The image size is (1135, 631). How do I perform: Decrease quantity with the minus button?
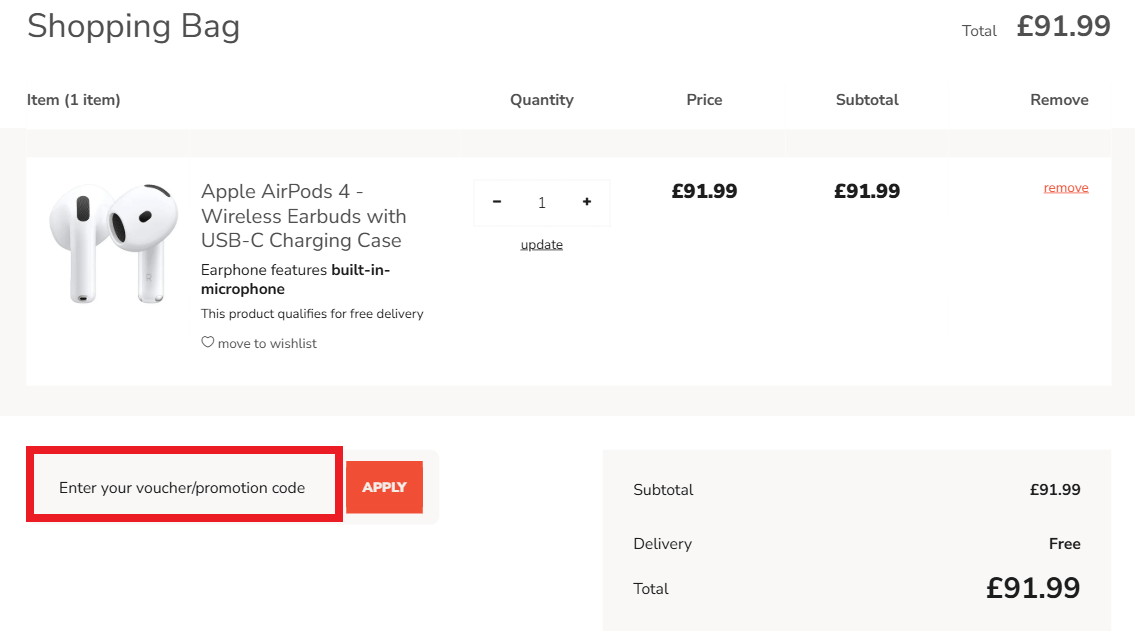tap(497, 202)
